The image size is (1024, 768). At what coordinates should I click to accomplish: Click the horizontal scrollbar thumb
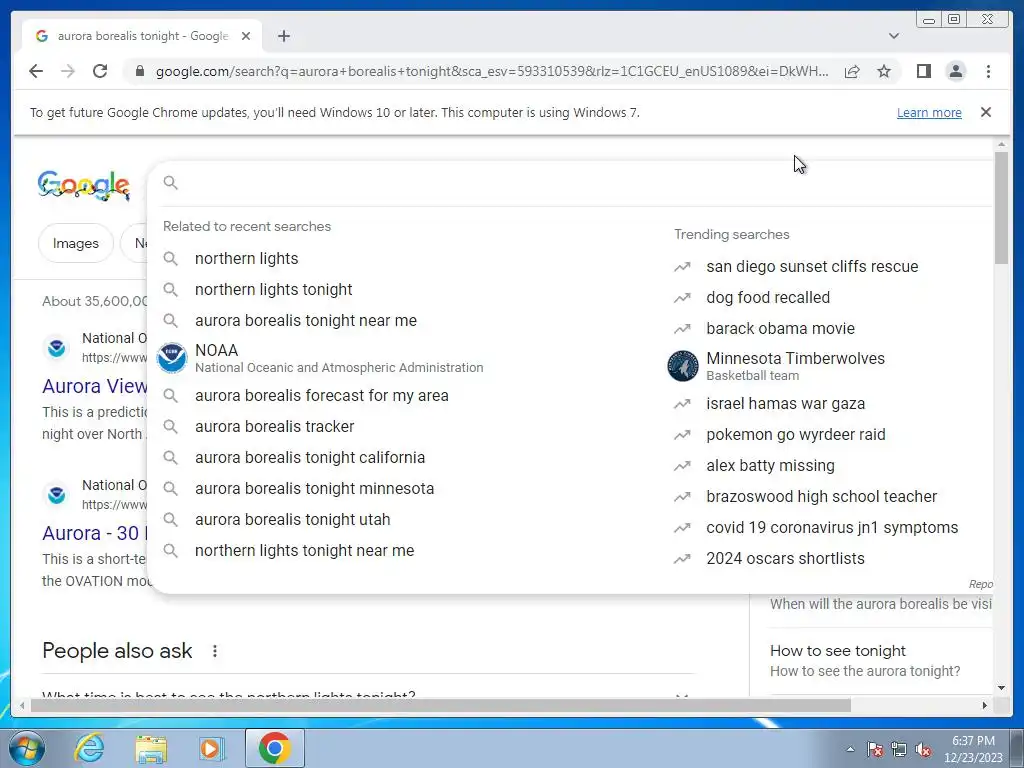coord(441,705)
